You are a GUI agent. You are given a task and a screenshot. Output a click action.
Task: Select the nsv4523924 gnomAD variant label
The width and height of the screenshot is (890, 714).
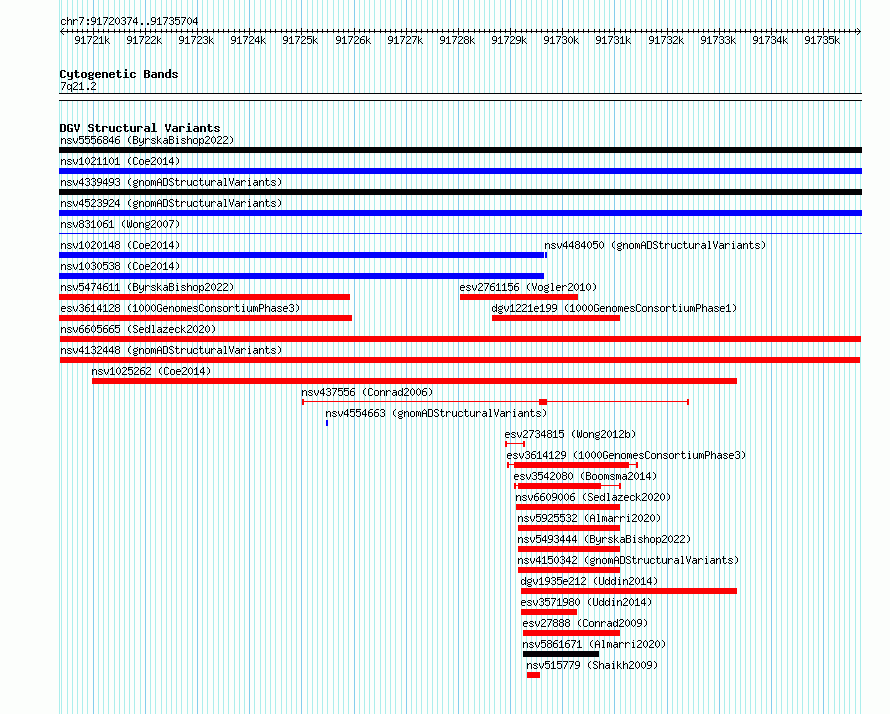click(171, 203)
